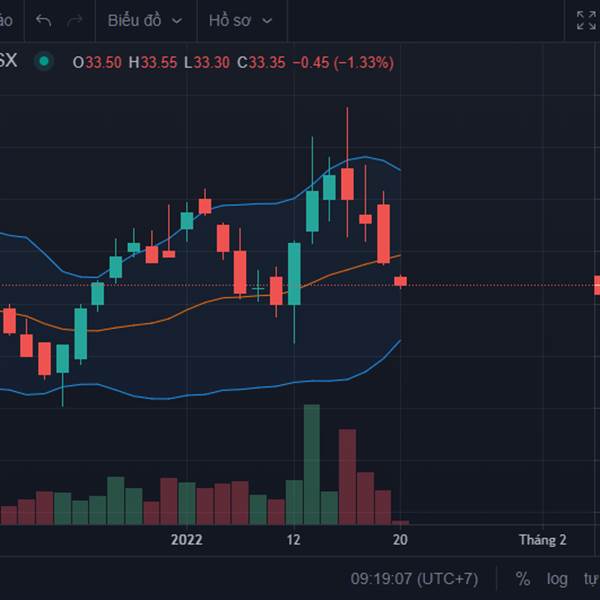Click the undo arrow icon
The width and height of the screenshot is (600, 600).
[43, 20]
